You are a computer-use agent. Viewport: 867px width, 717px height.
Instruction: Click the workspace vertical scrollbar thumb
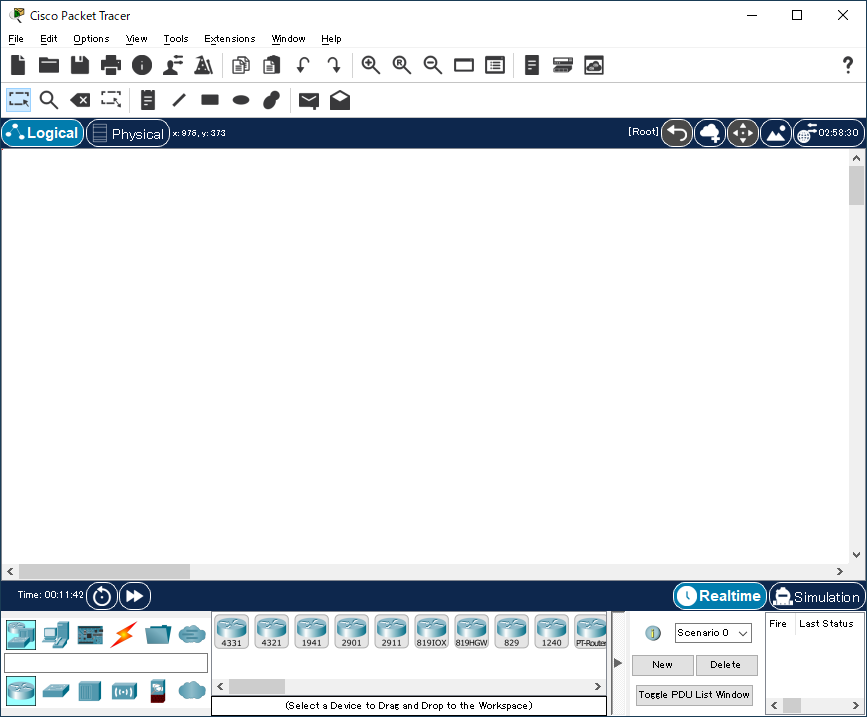[856, 185]
